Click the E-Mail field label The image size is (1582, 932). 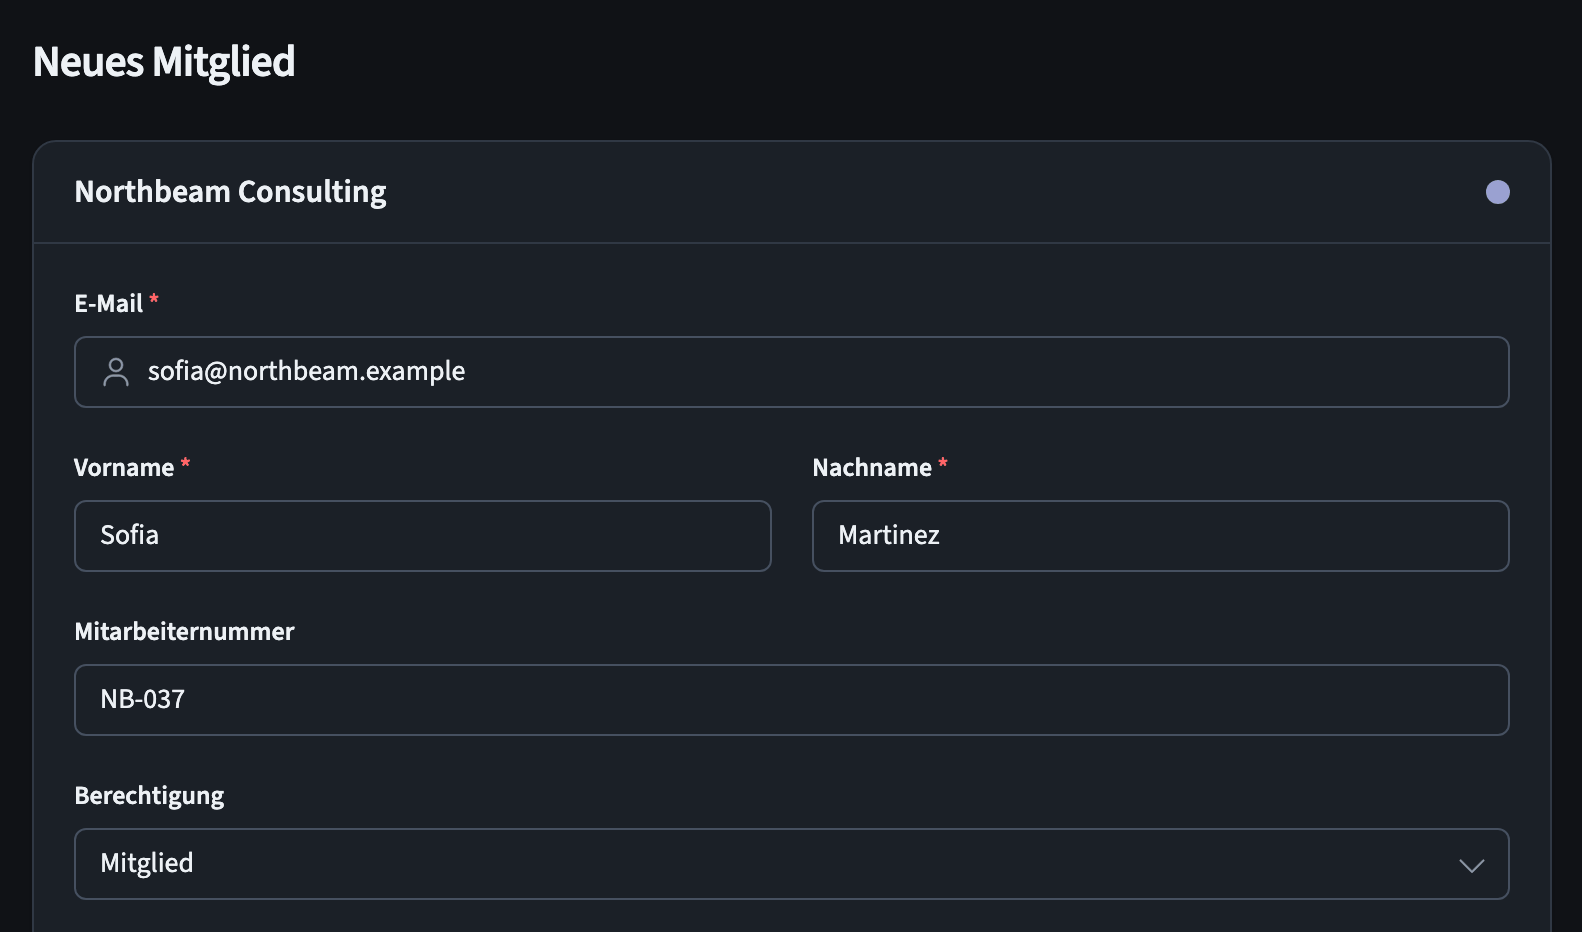click(x=109, y=304)
